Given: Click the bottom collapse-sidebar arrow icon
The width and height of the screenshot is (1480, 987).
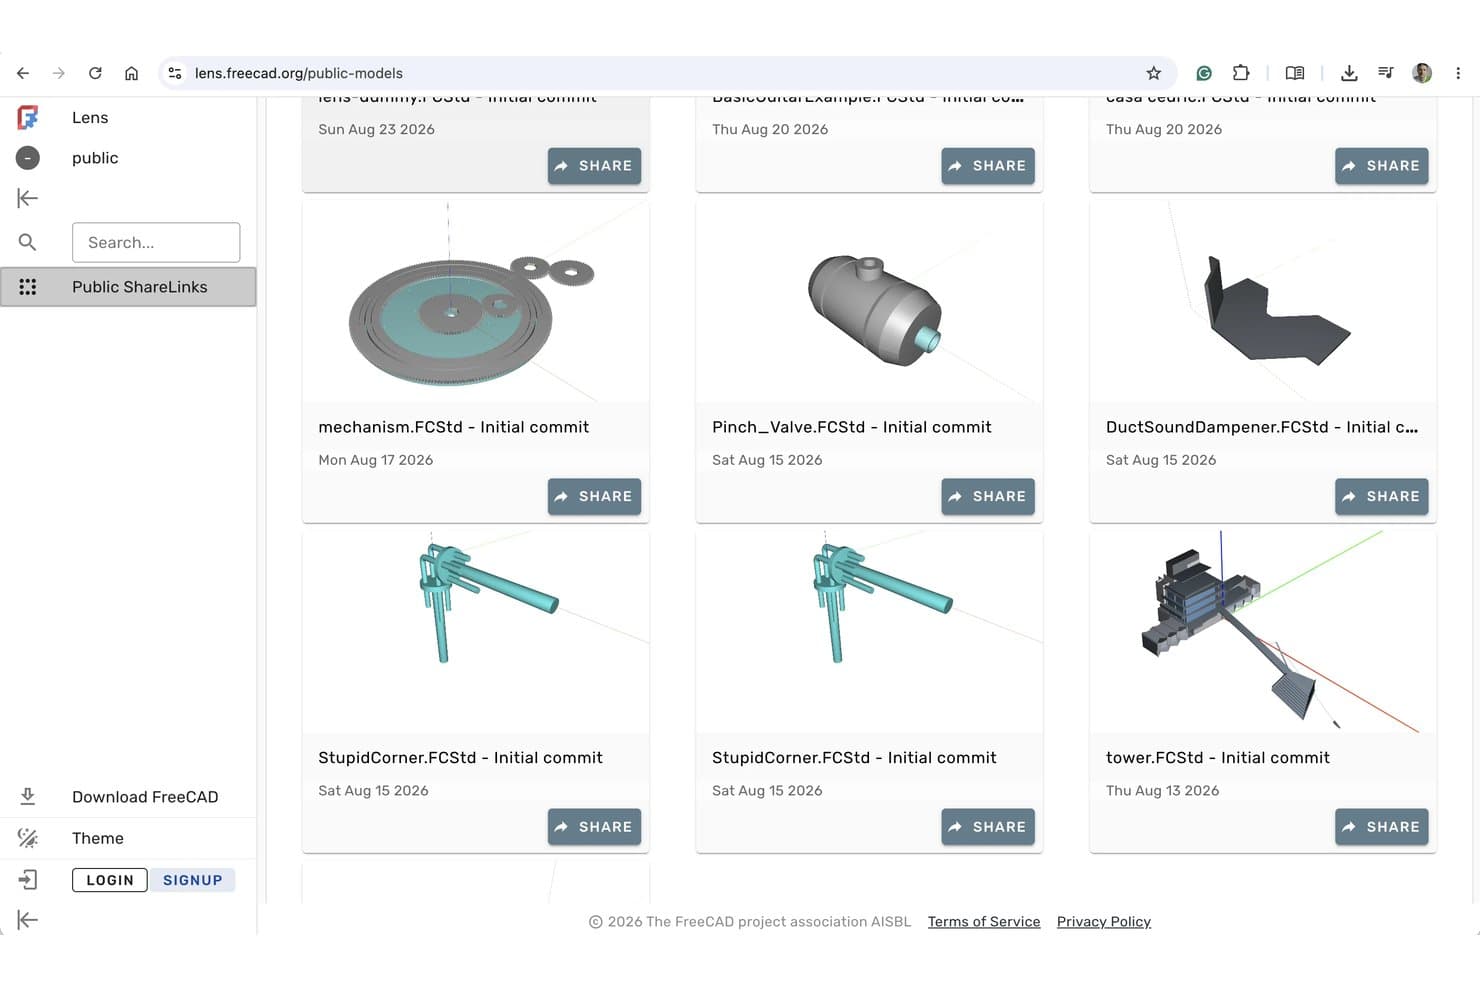Looking at the screenshot, I should pyautogui.click(x=28, y=920).
